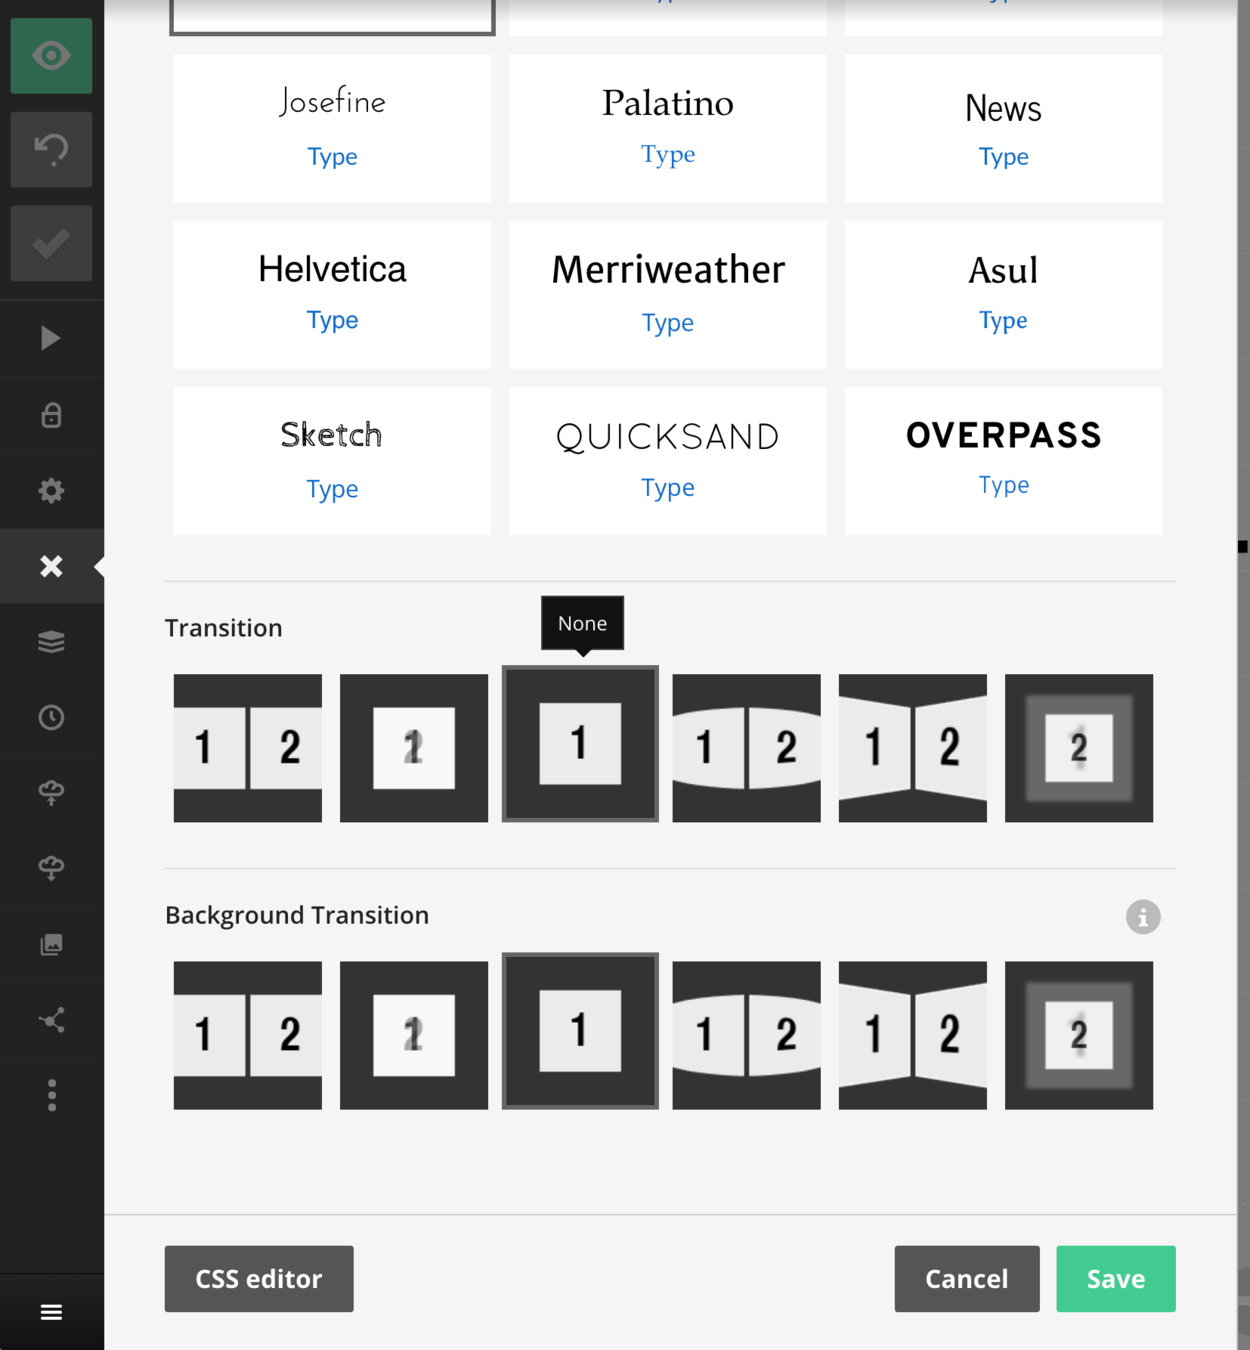Screen dimensions: 1250x1350
Task: Select the Quicksand font theme
Action: 668,461
